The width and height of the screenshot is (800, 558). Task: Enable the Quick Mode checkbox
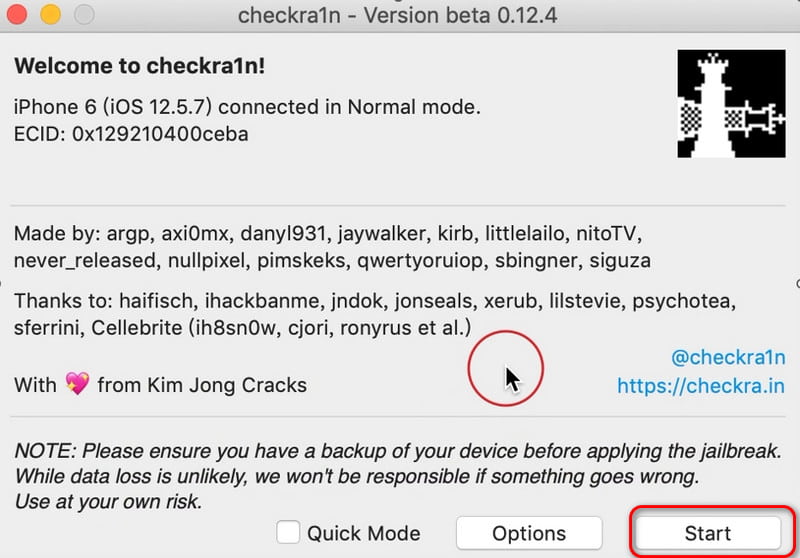click(289, 533)
